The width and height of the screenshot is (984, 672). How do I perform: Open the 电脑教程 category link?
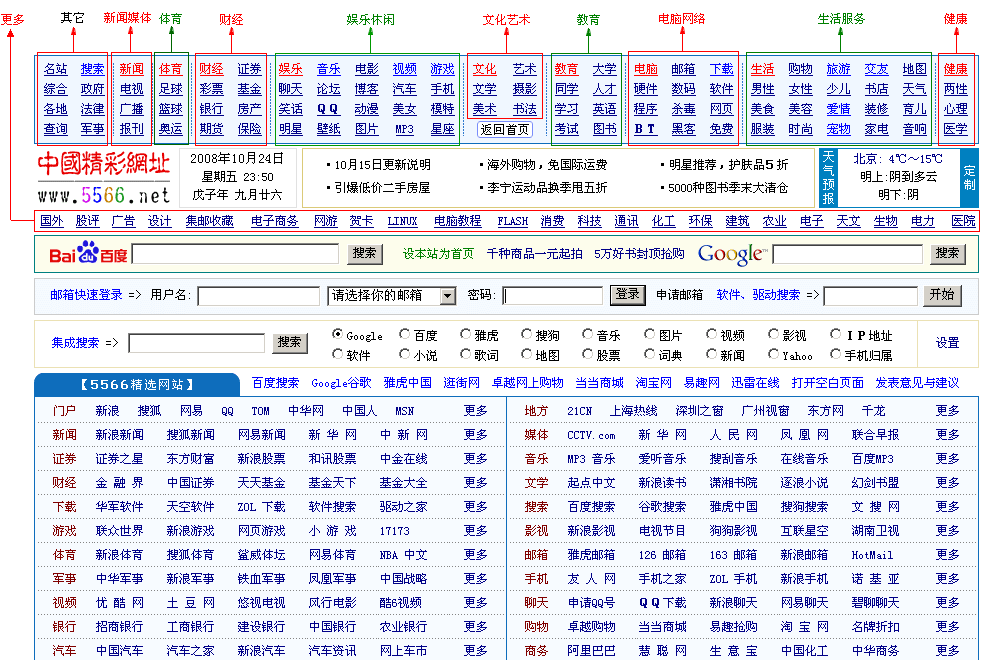coord(457,221)
